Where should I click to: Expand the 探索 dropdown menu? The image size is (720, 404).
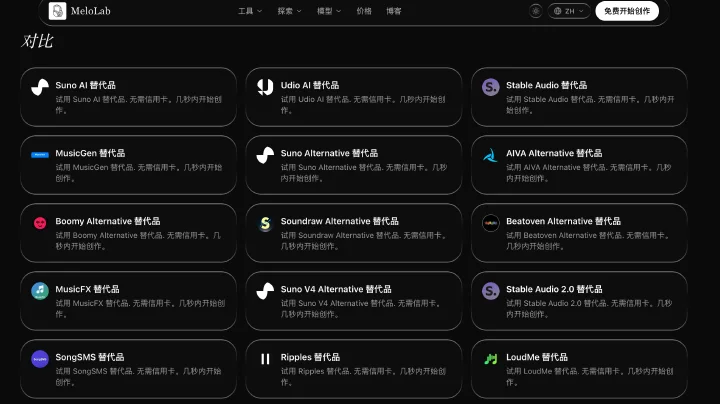pyautogui.click(x=289, y=11)
